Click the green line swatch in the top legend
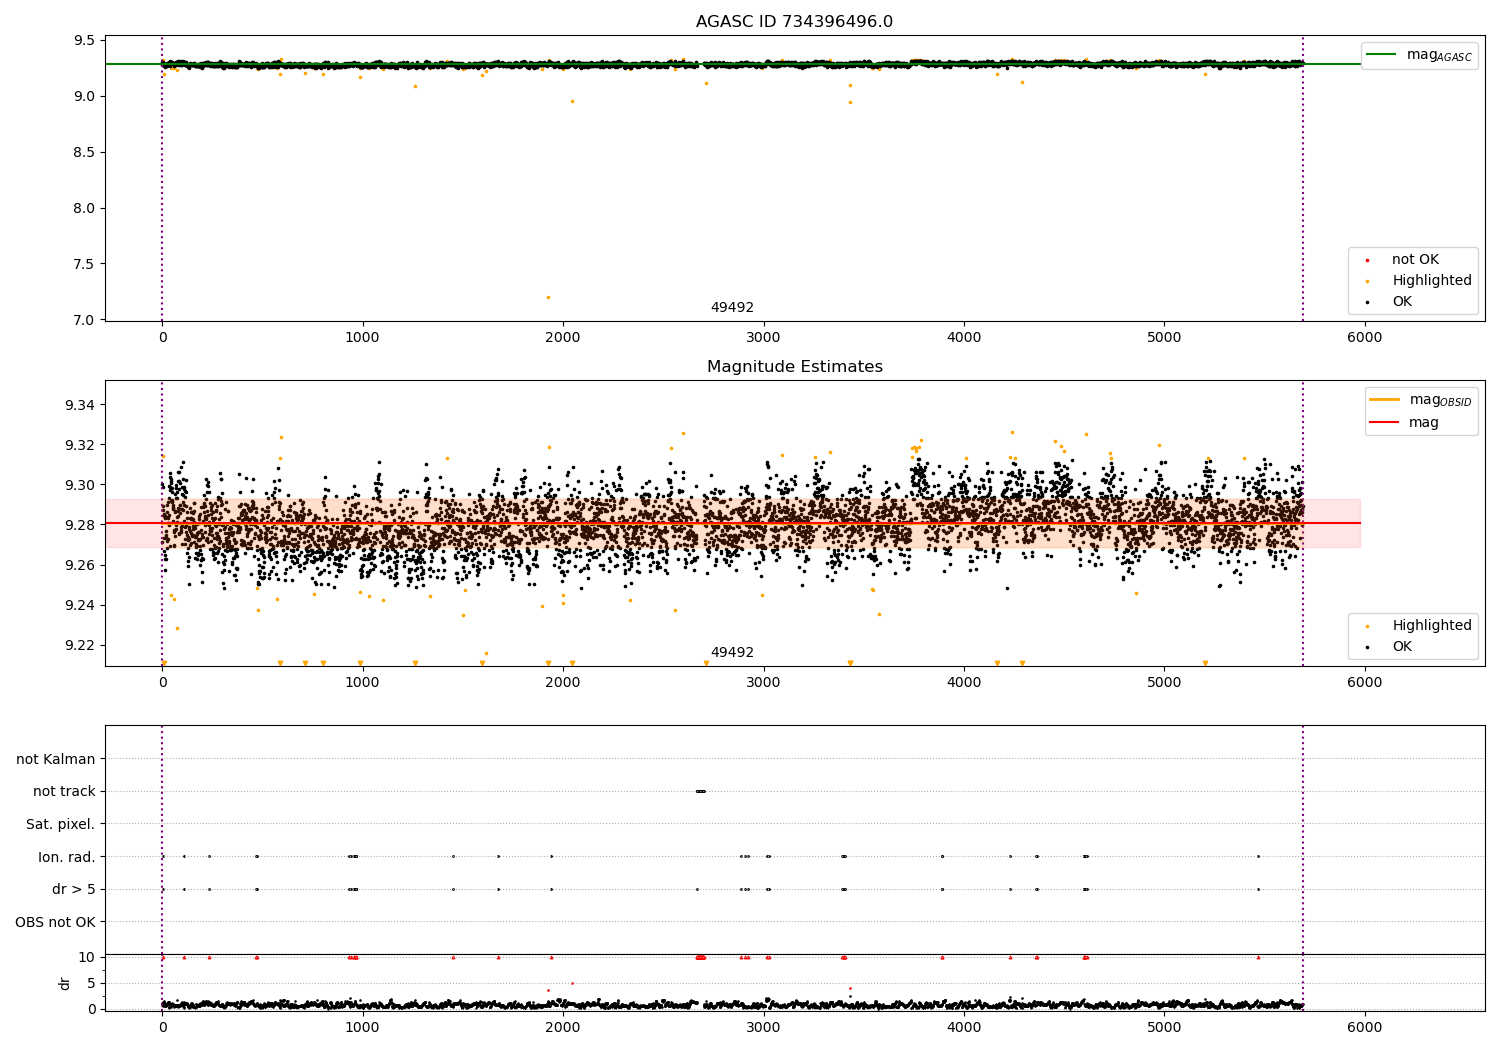The image size is (1500, 1050). (x=1382, y=55)
